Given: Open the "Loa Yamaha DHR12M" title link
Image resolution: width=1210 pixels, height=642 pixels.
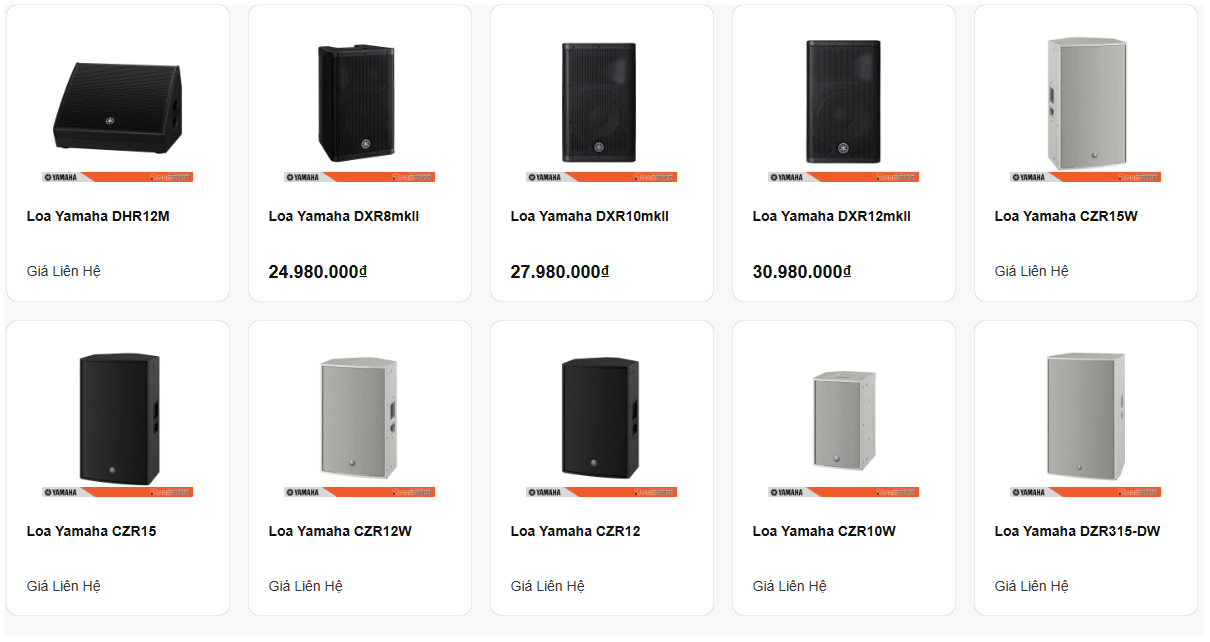Looking at the screenshot, I should 98,216.
